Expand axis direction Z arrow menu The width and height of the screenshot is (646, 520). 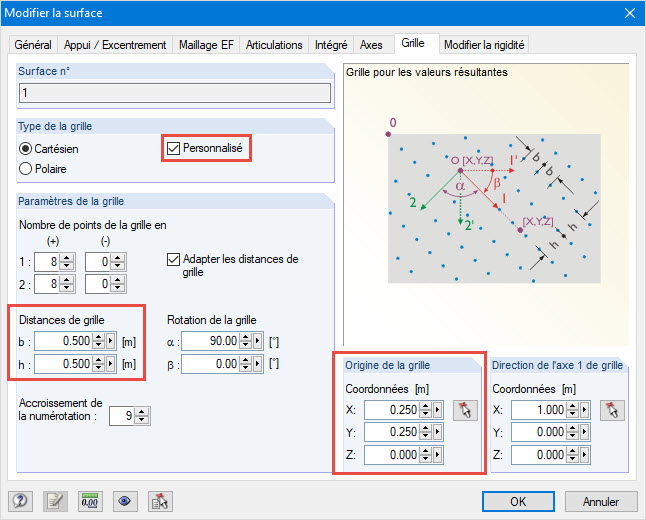click(x=584, y=455)
